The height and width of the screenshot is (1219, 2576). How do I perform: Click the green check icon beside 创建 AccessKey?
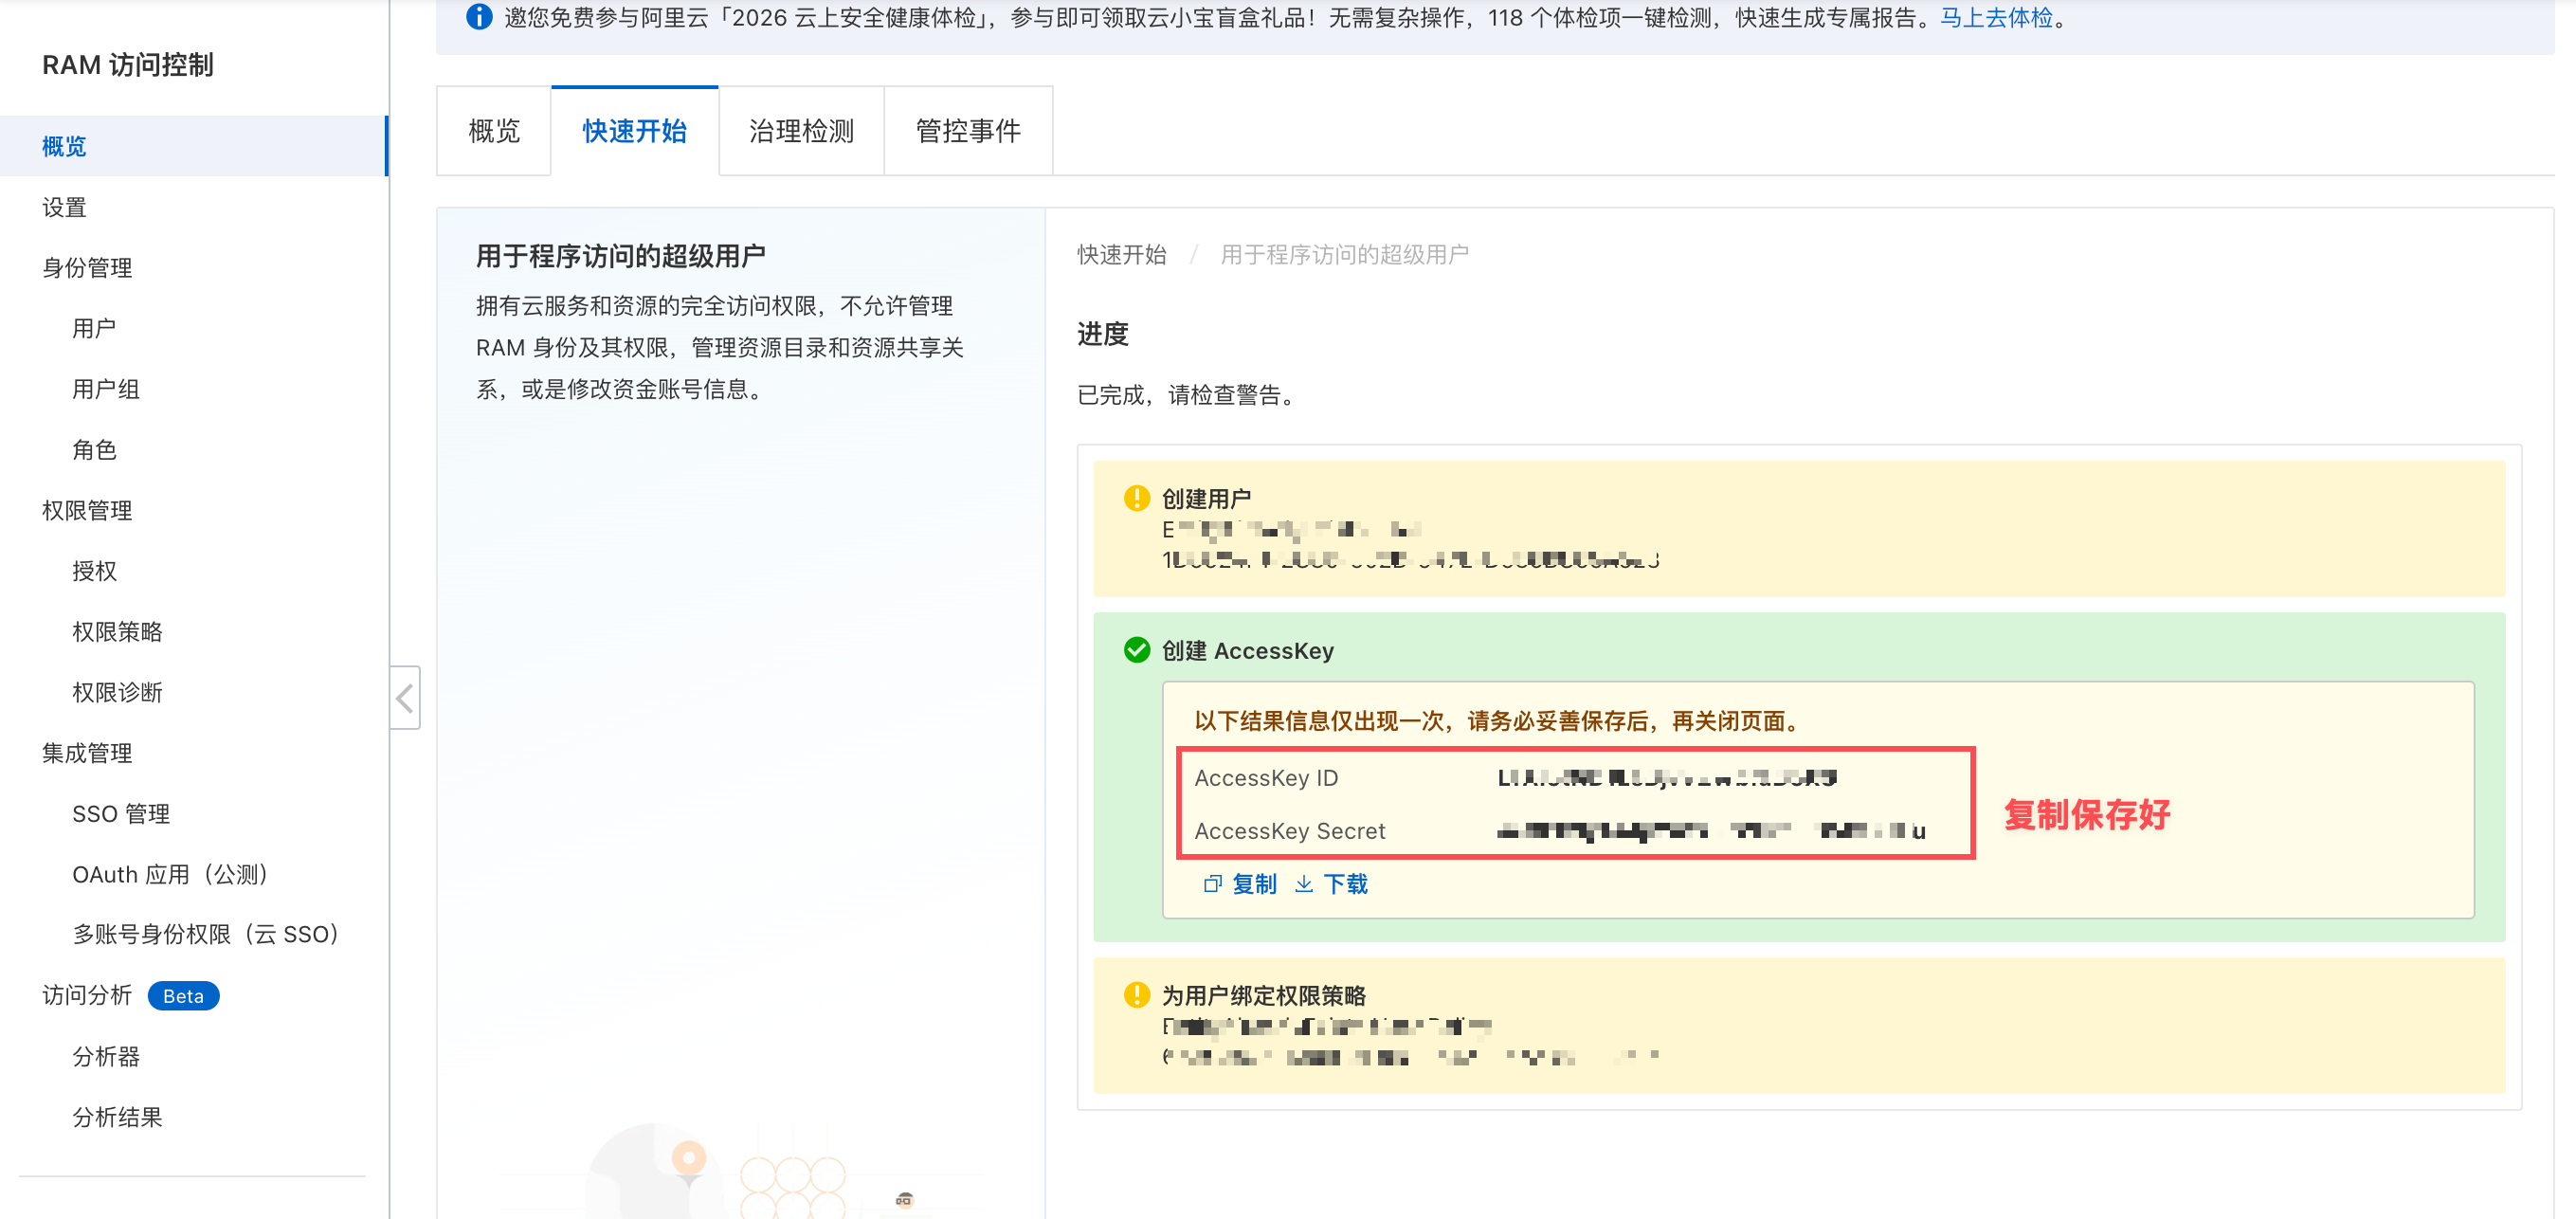pos(1137,650)
